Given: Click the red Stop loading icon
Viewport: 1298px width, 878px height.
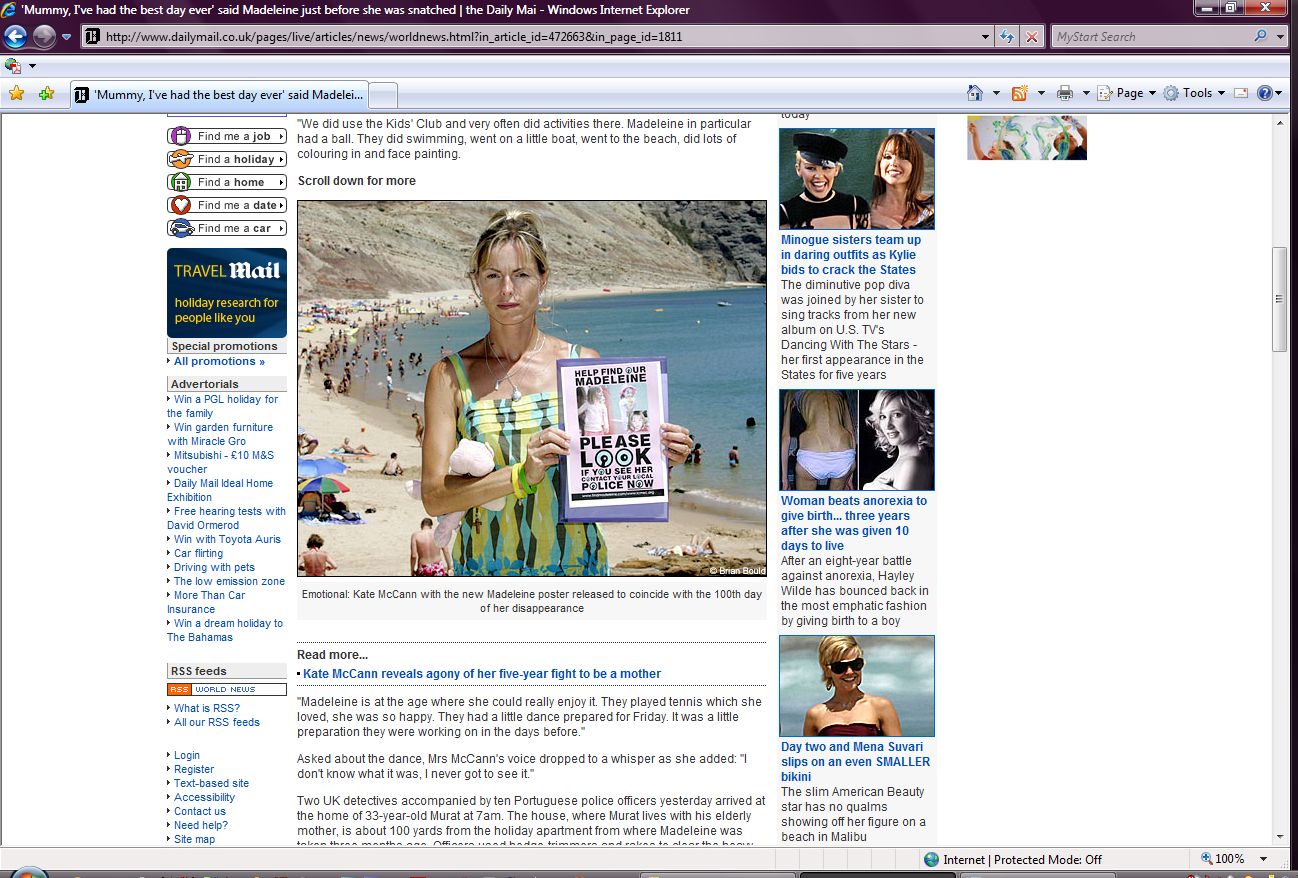Looking at the screenshot, I should point(1032,37).
